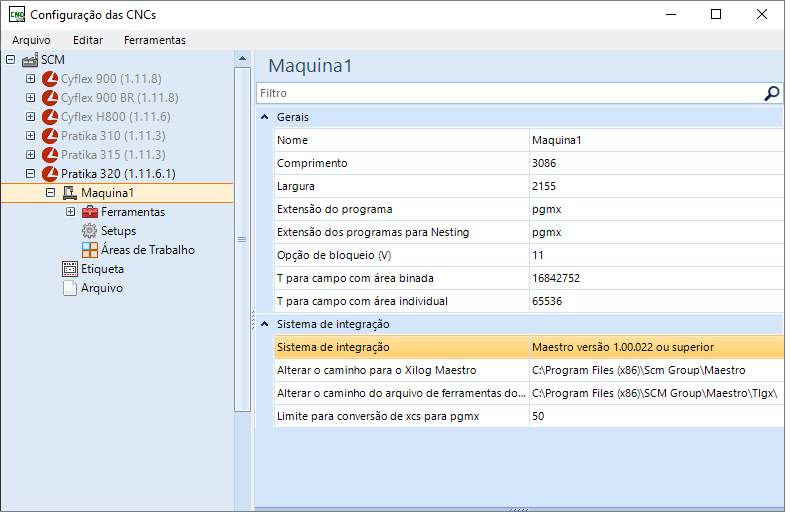The image size is (791, 522).
Task: Open the Arquivo menu
Action: pos(31,40)
